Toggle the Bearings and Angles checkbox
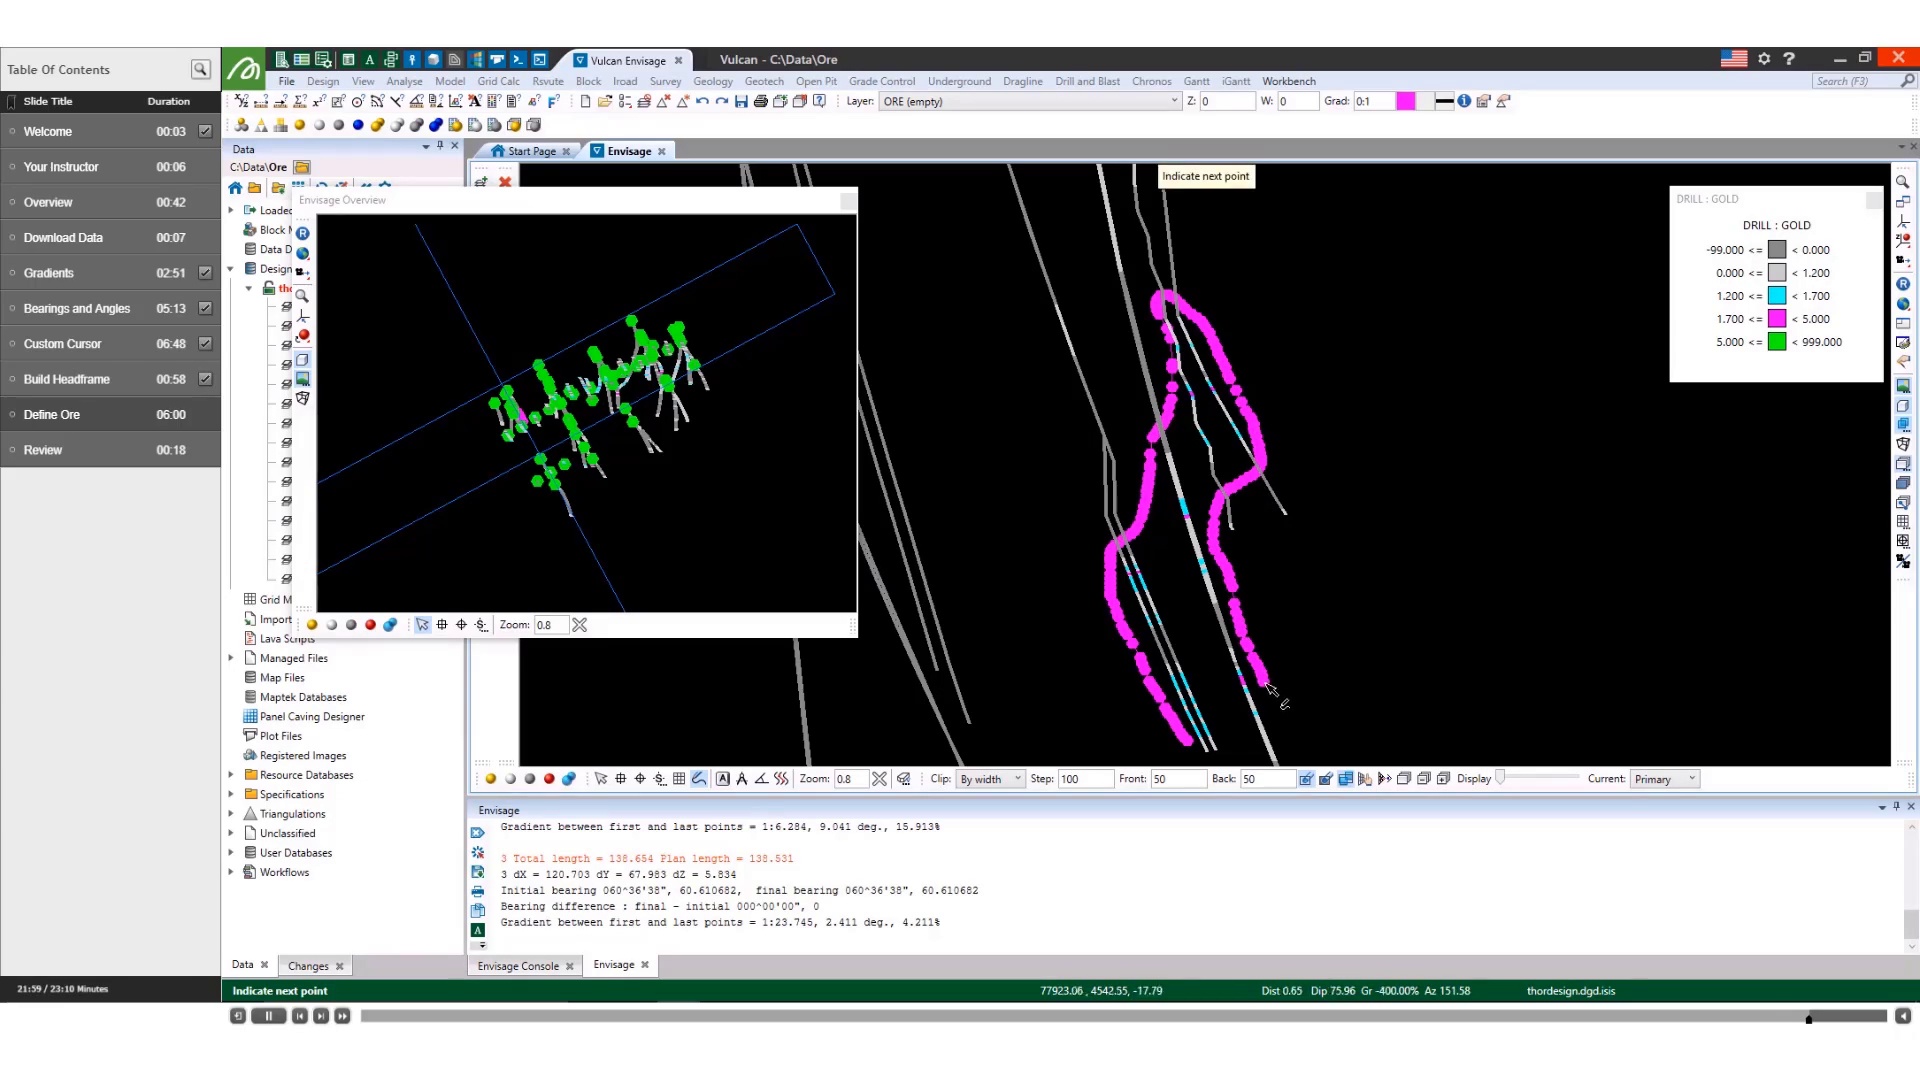The height and width of the screenshot is (1080, 1920). point(203,308)
